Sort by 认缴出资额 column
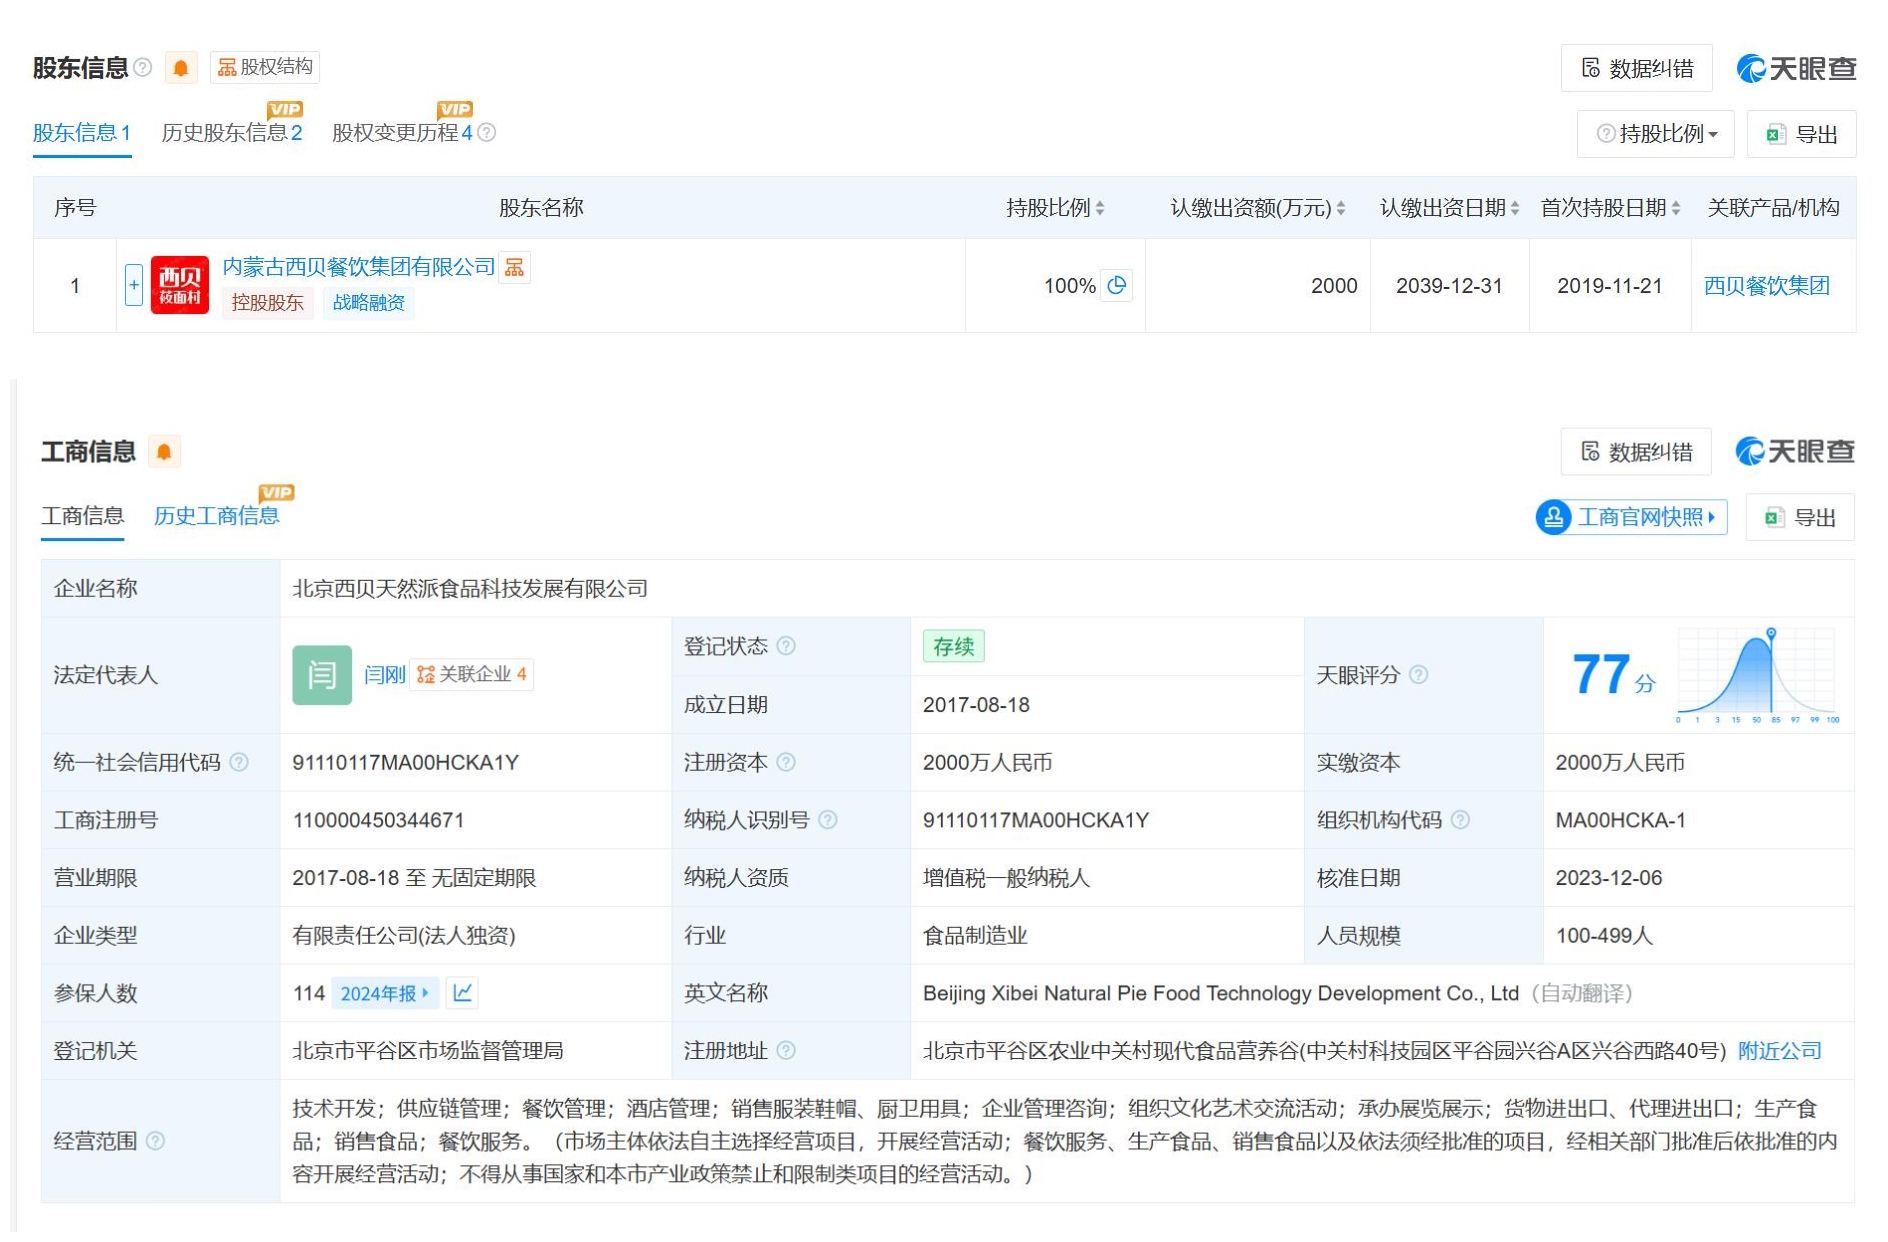 coord(1257,208)
